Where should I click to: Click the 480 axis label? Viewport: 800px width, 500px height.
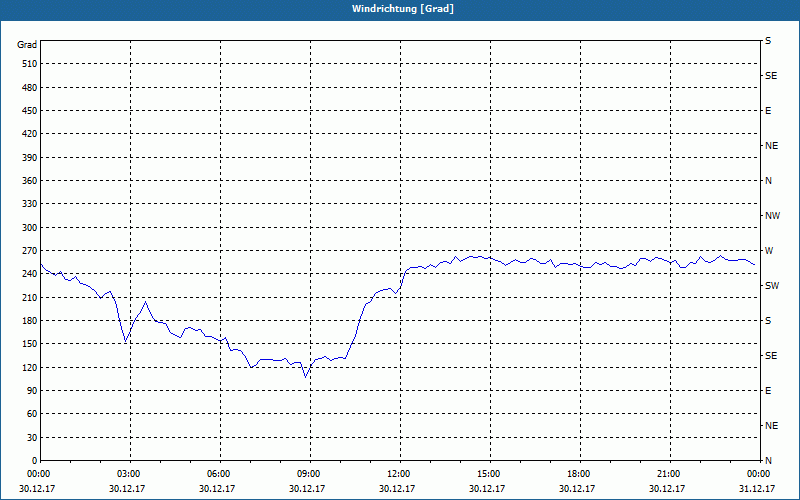tap(29, 88)
